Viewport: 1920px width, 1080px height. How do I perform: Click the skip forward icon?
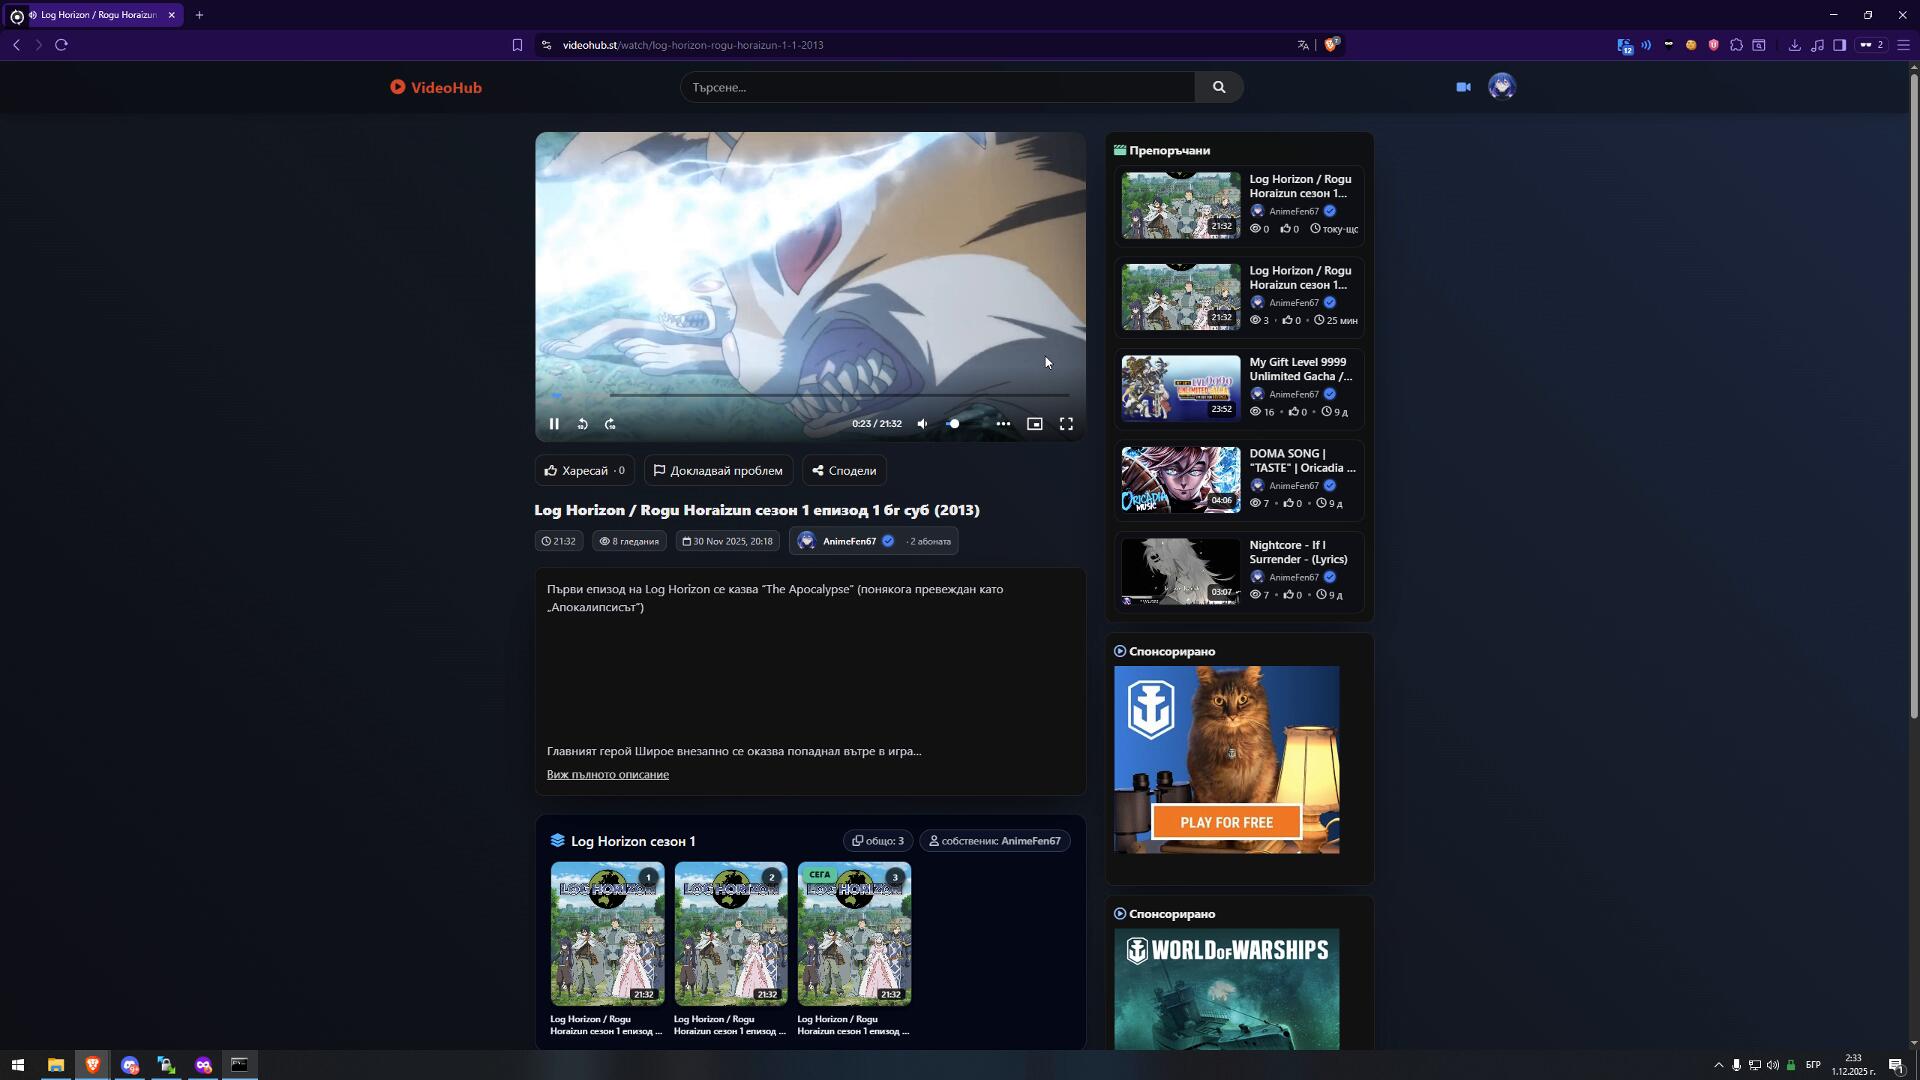tap(610, 424)
